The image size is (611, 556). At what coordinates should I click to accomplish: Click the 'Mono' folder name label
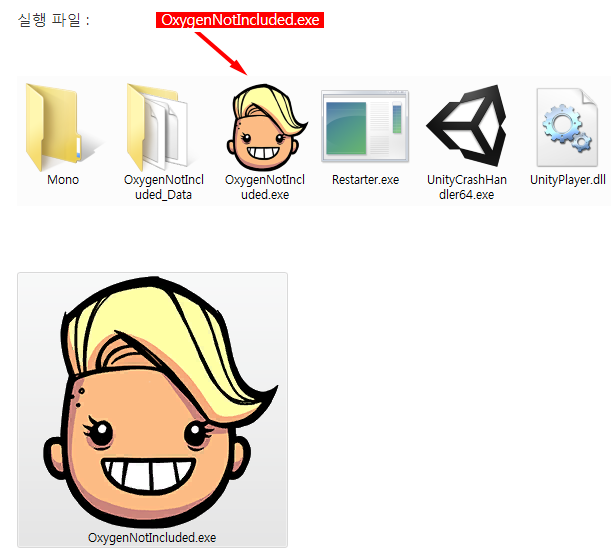click(63, 180)
